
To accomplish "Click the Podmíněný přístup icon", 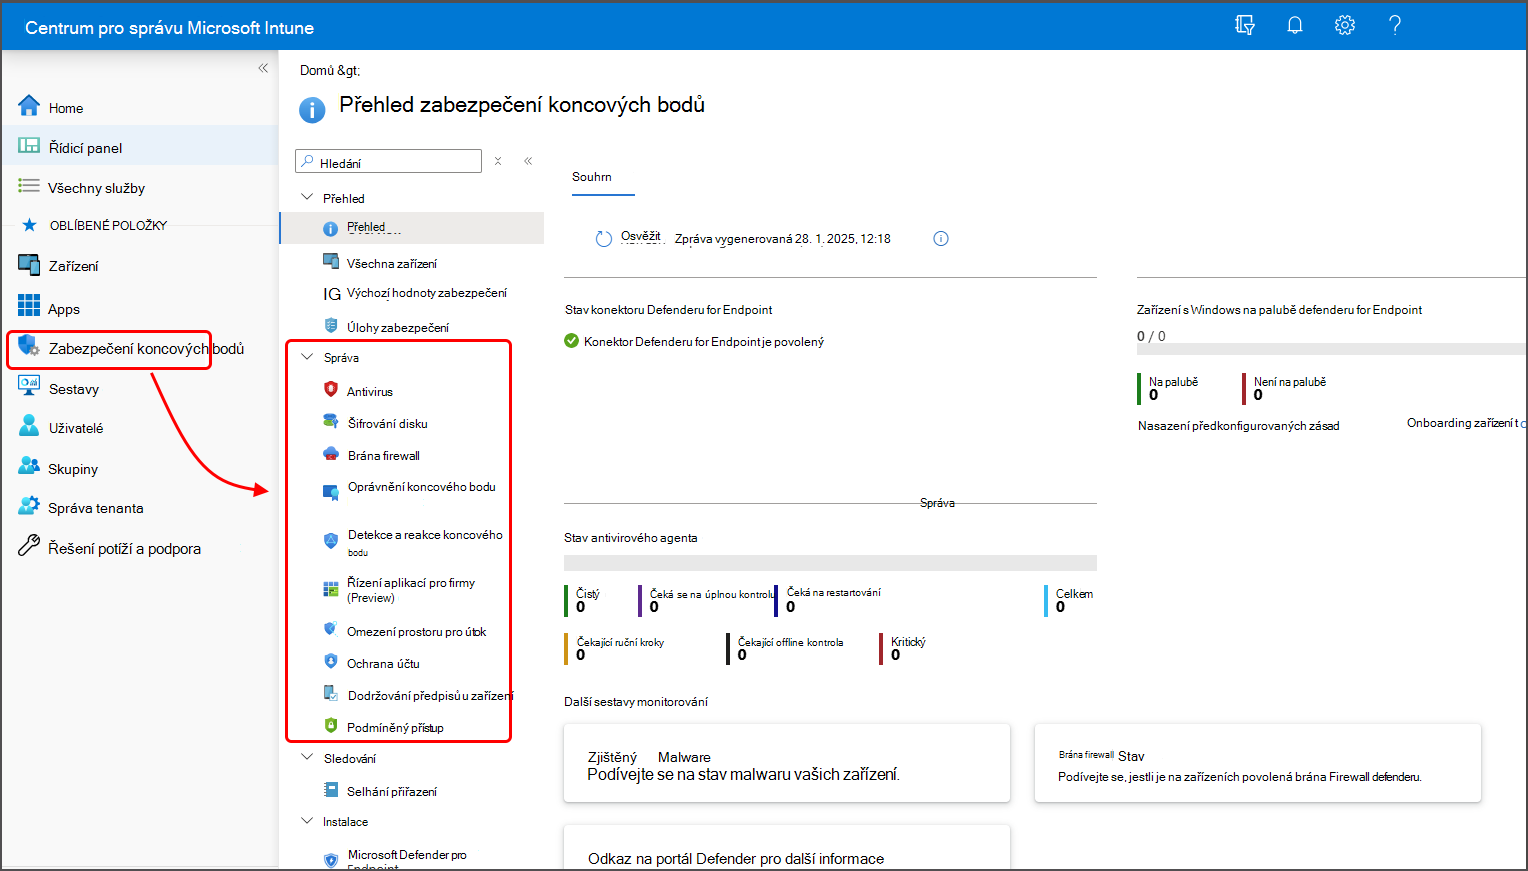I will [x=331, y=726].
